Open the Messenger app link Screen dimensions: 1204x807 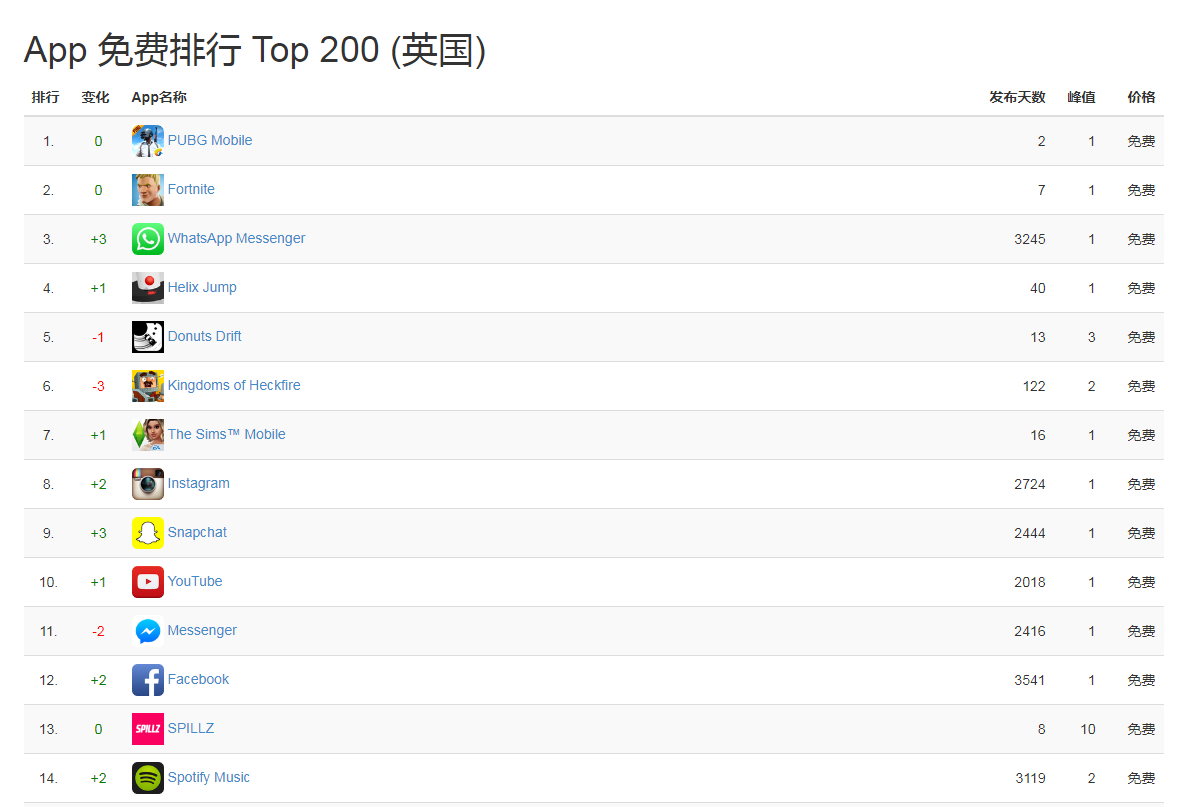click(202, 630)
